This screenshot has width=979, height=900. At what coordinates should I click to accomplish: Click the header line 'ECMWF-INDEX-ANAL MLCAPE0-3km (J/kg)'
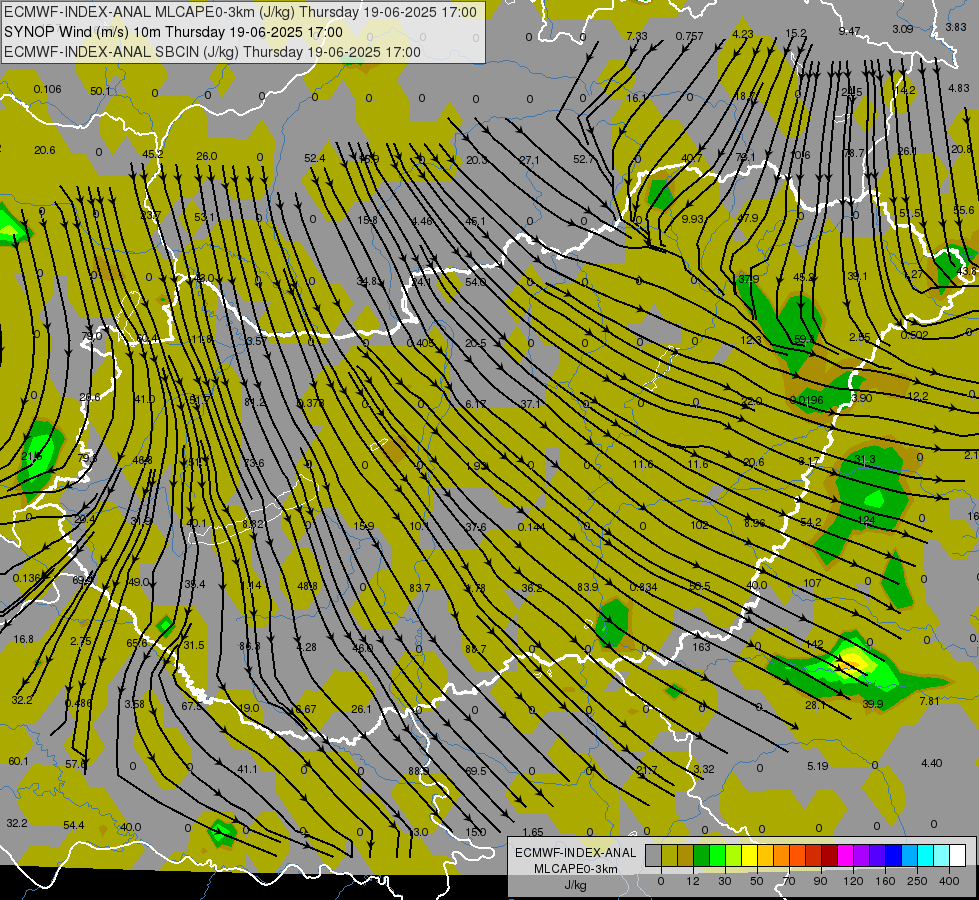240,12
